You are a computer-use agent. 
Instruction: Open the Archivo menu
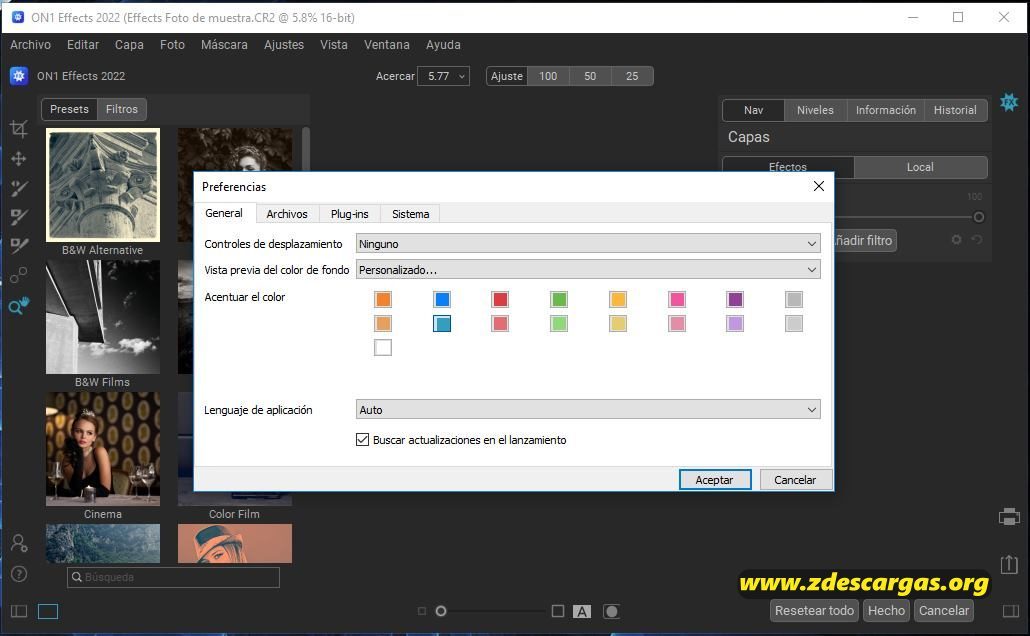pos(30,45)
